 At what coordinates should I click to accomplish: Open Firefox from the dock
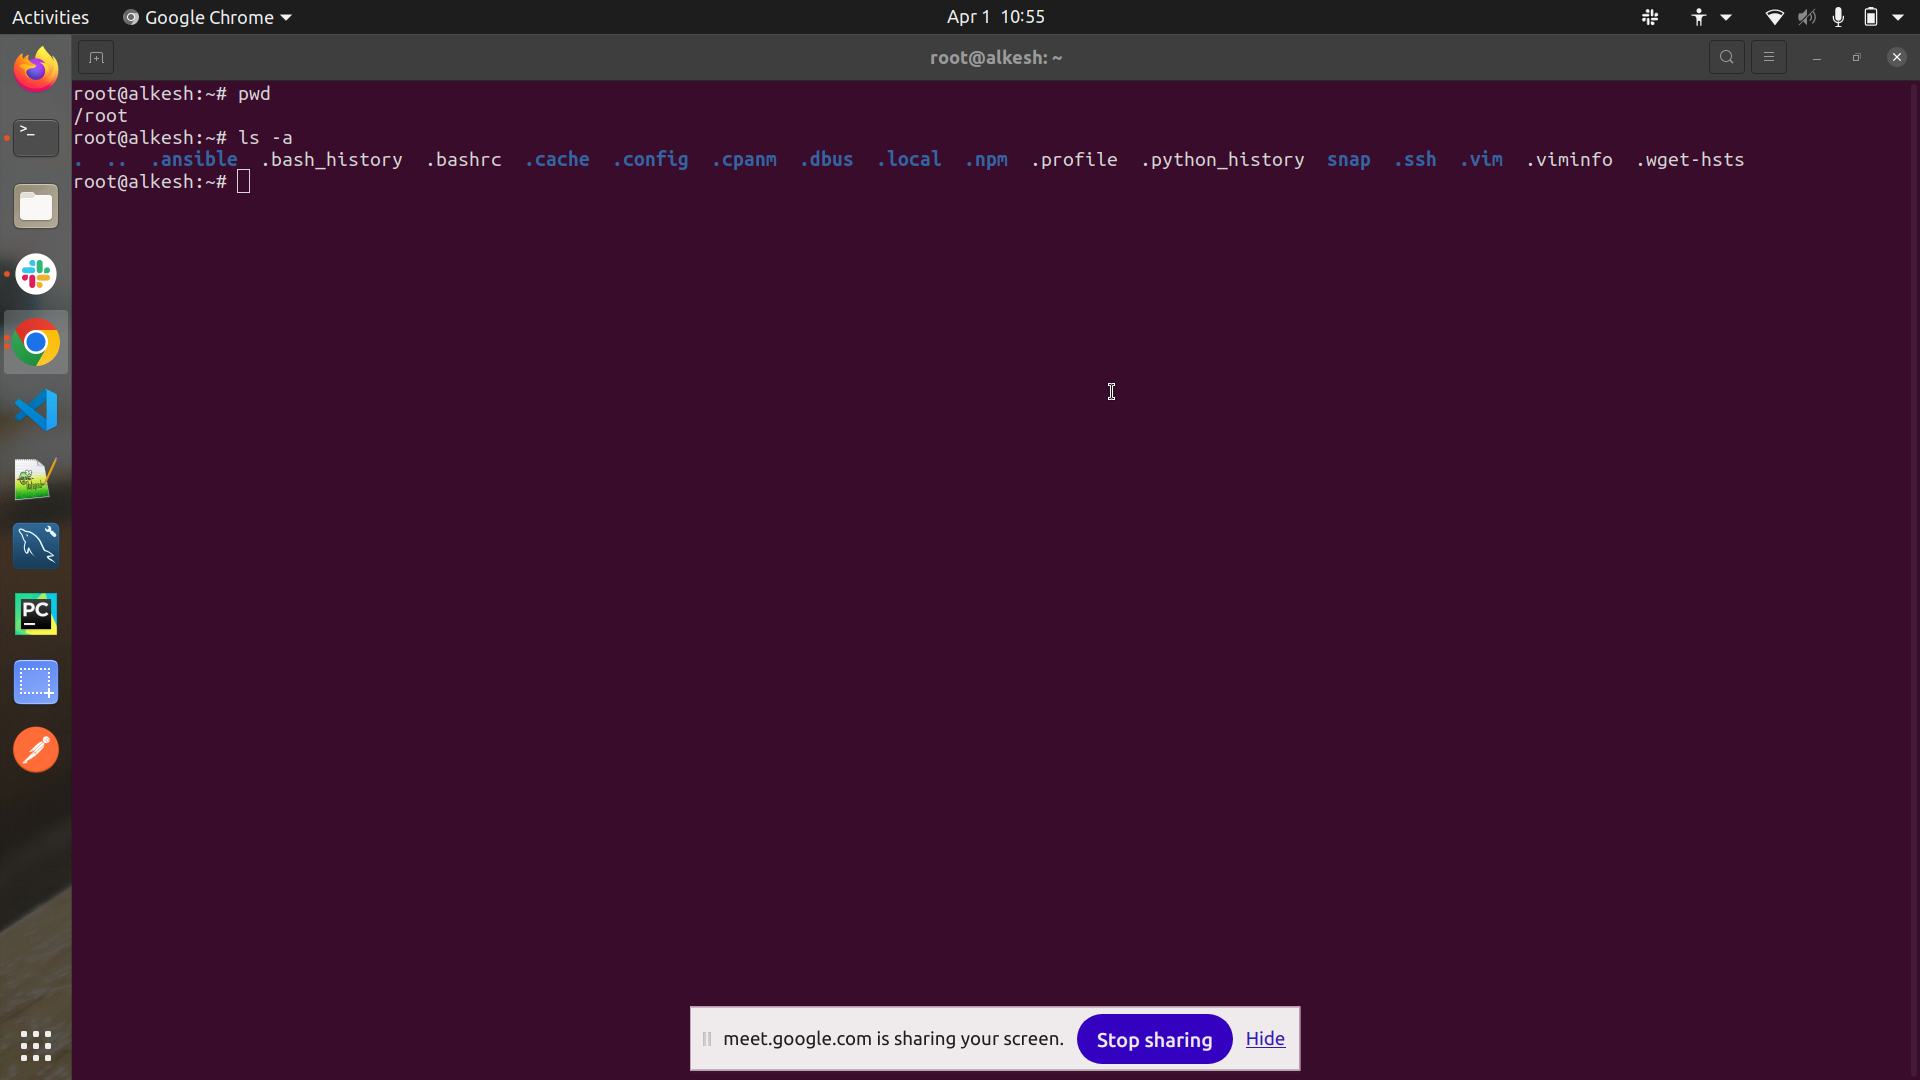coord(36,69)
